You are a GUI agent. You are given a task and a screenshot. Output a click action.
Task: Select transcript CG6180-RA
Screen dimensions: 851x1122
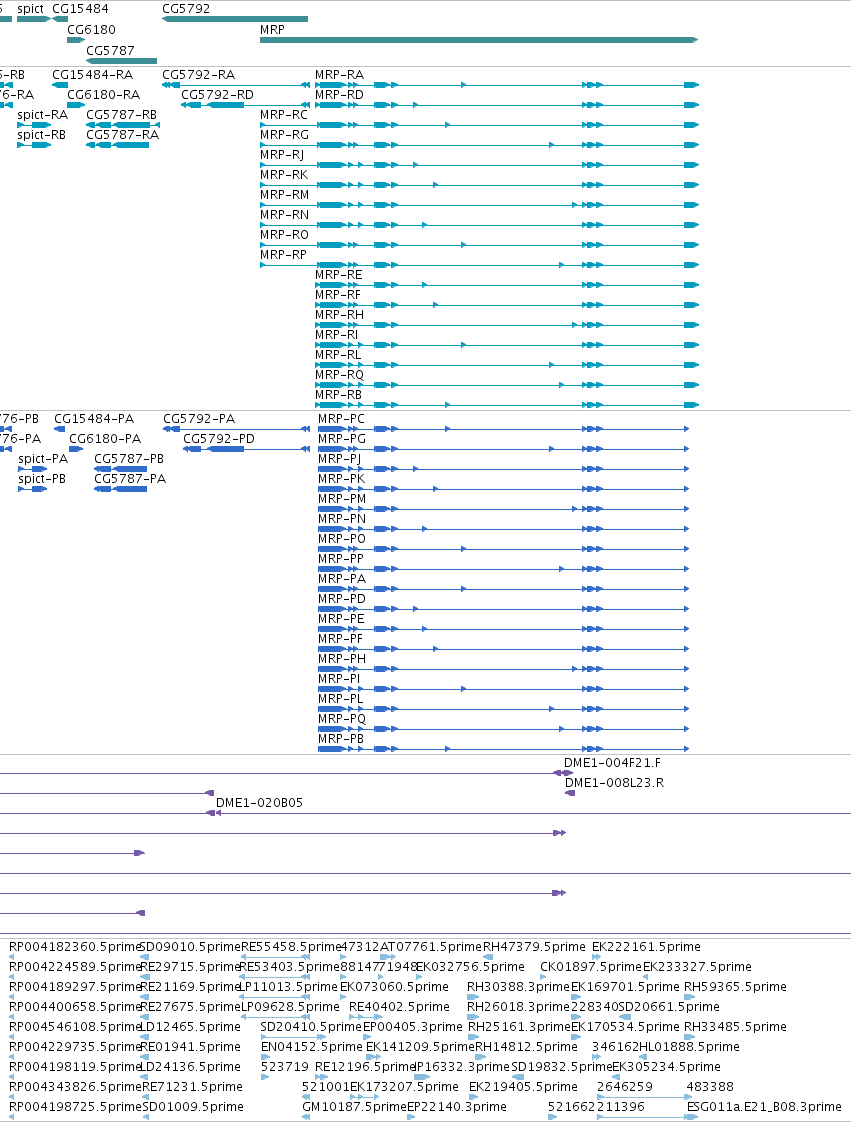click(x=104, y=95)
